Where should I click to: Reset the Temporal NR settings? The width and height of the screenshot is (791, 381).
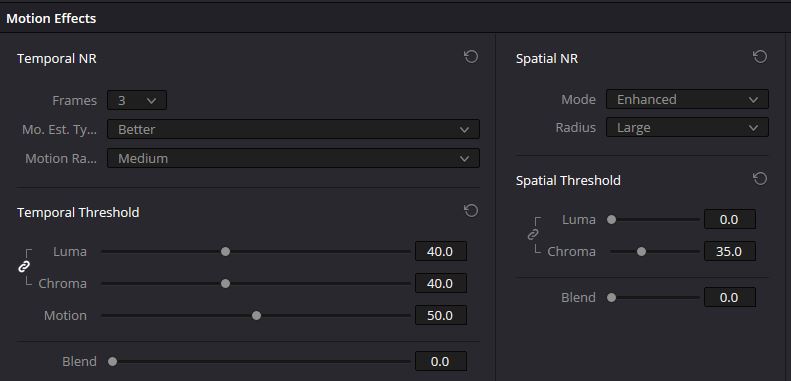point(471,57)
